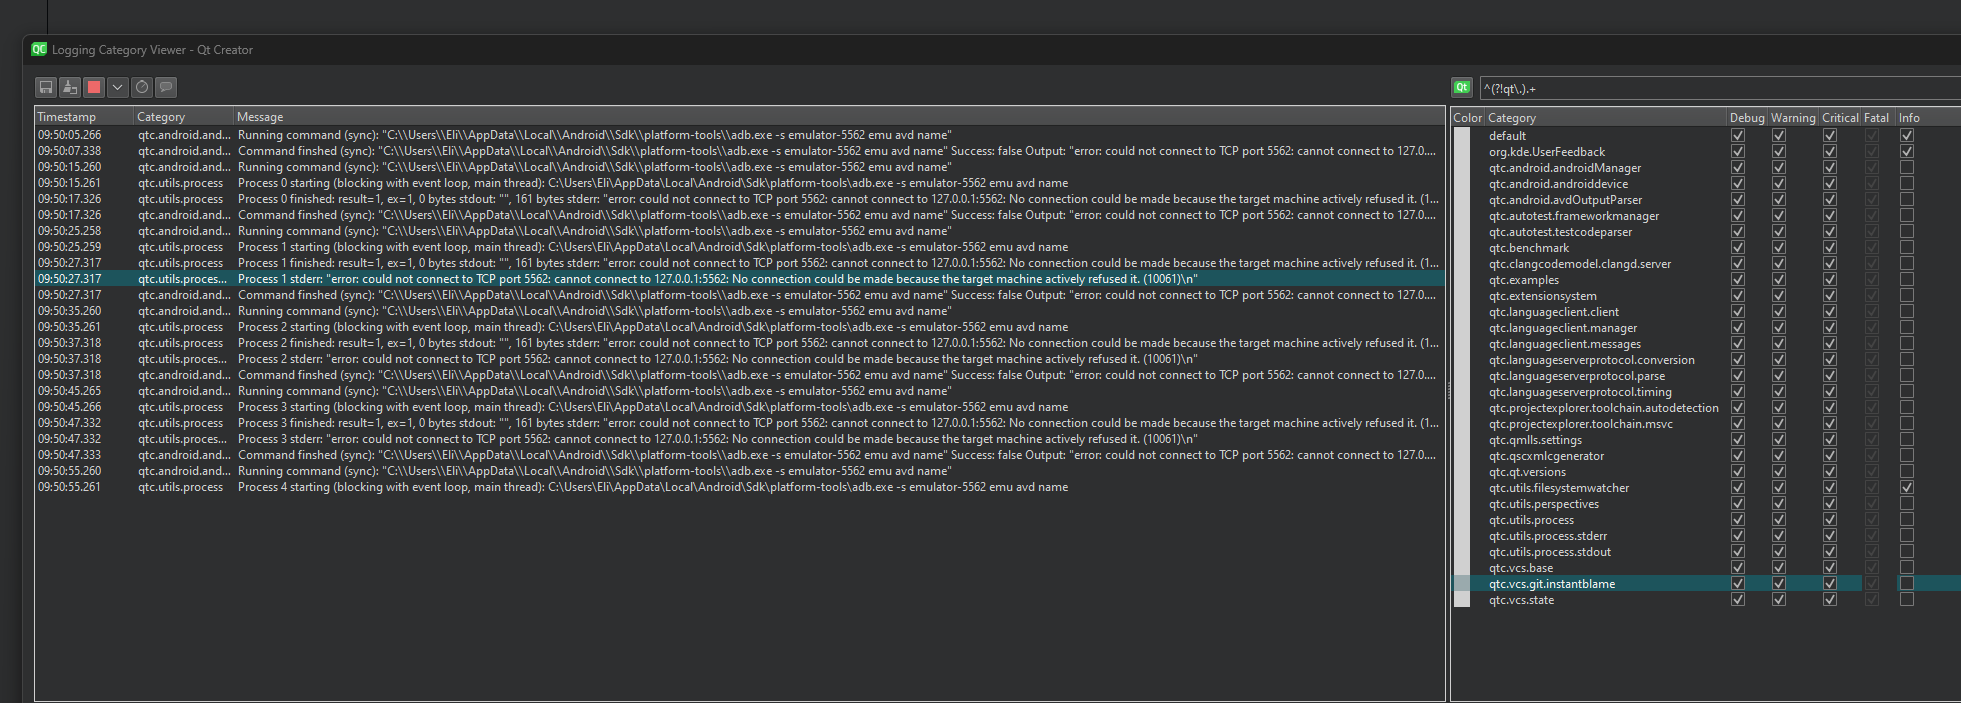
Task: Click the Timestamp column header
Action: tap(85, 117)
